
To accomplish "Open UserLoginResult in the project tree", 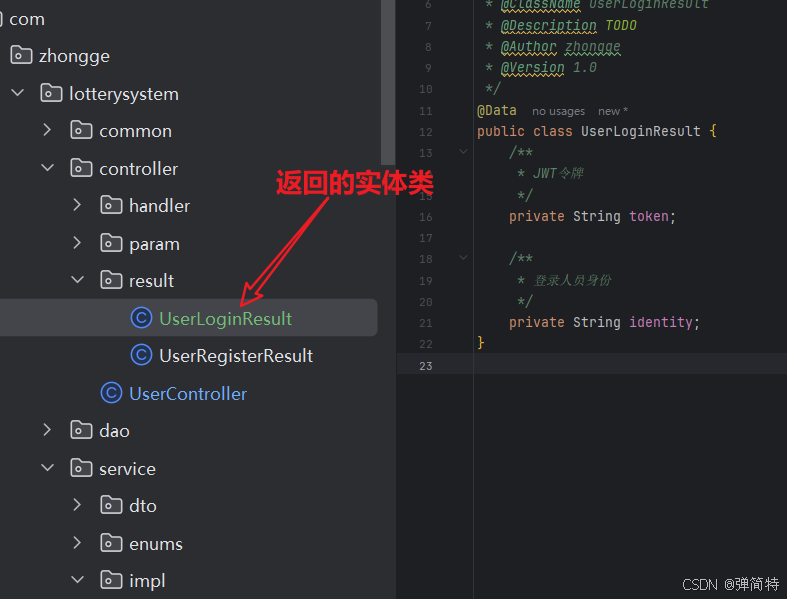I will point(225,318).
